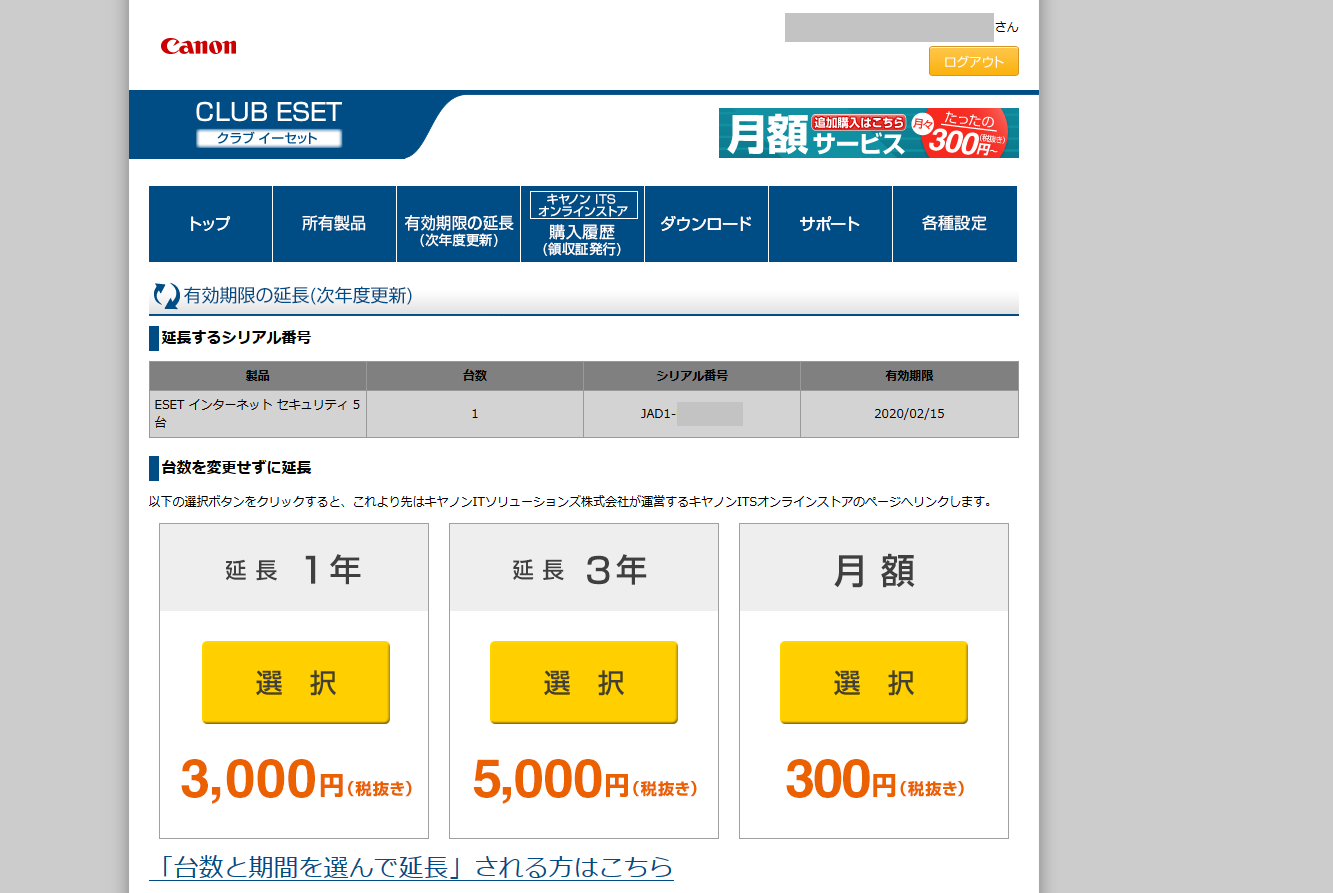Click the 台数を変更せずに延長 section heading
Viewport: 1333px width, 893px height.
click(236, 467)
